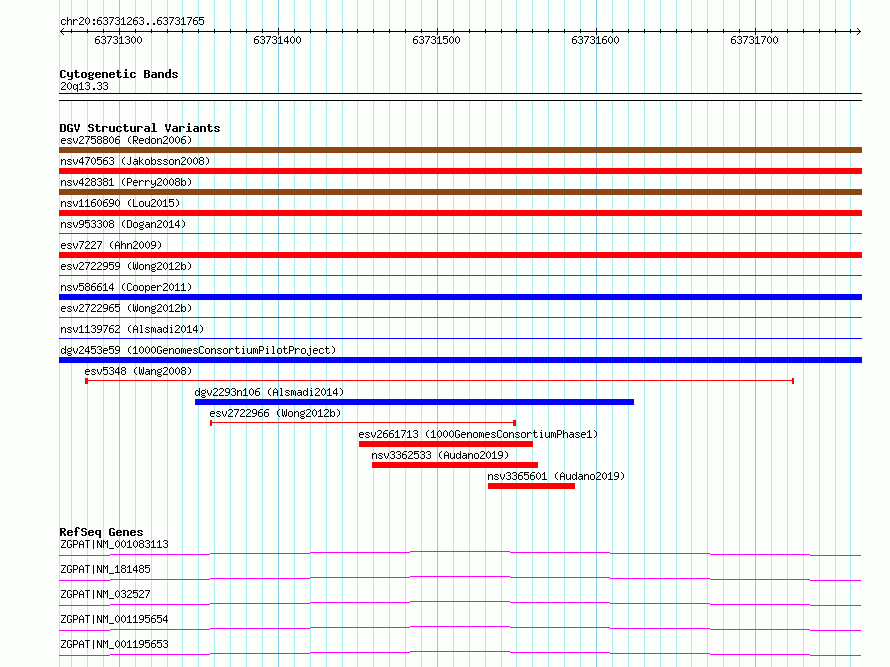Click the red bar of nsv3362533
This screenshot has height=667, width=890.
[455, 465]
